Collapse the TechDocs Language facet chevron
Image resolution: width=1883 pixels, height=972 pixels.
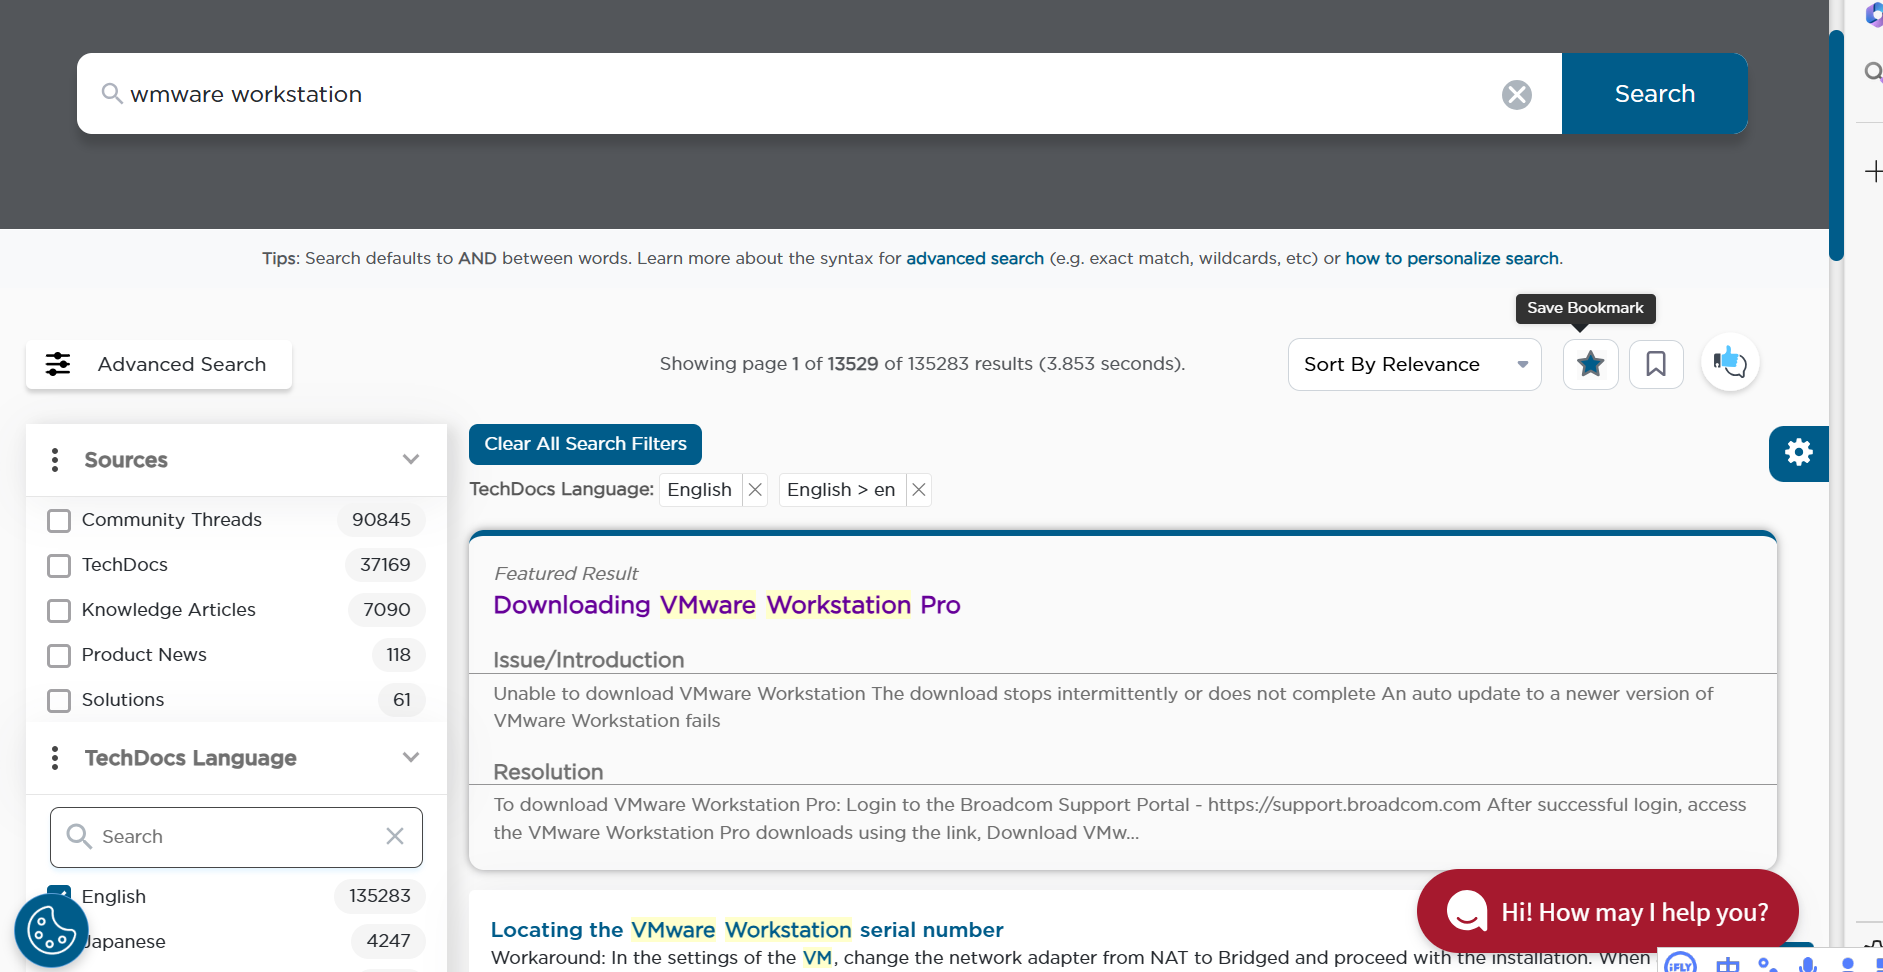click(x=410, y=758)
